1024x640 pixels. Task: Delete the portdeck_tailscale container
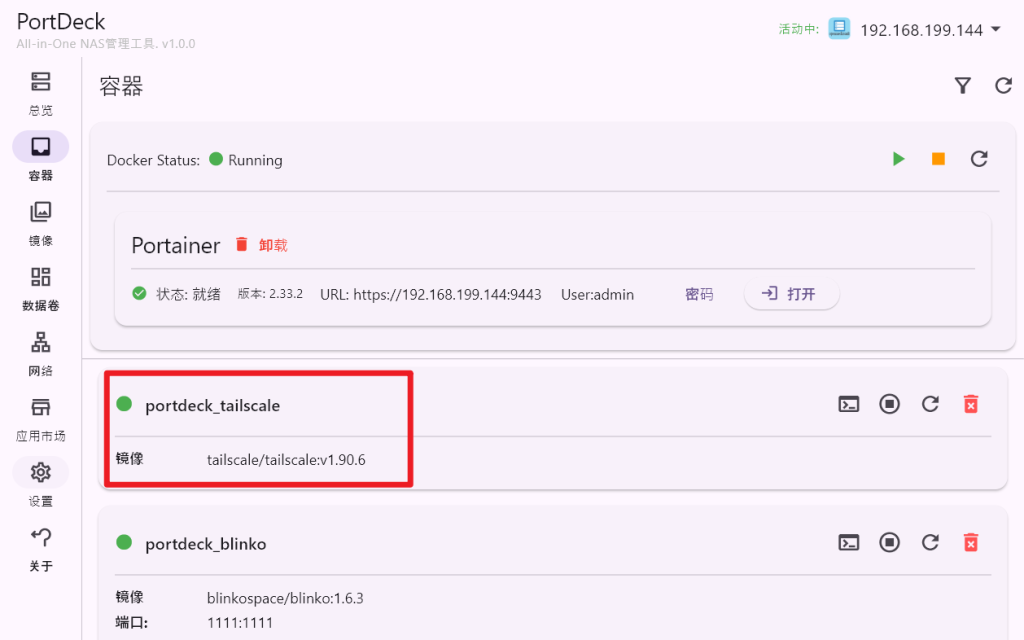point(970,404)
